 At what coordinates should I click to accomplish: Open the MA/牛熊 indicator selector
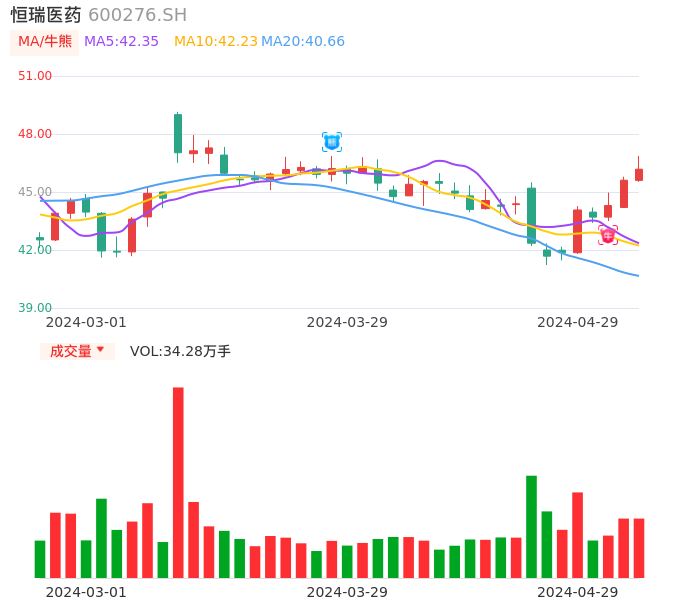tap(45, 42)
